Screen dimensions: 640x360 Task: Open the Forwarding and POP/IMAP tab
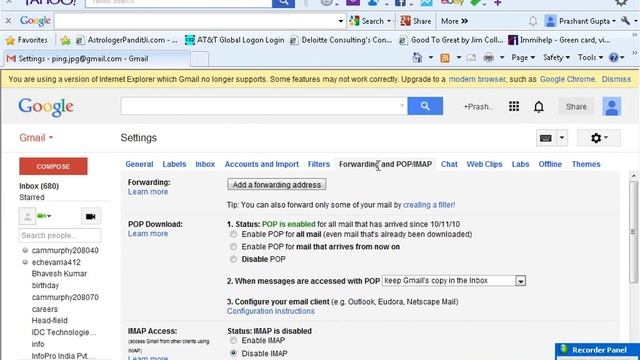pos(385,164)
